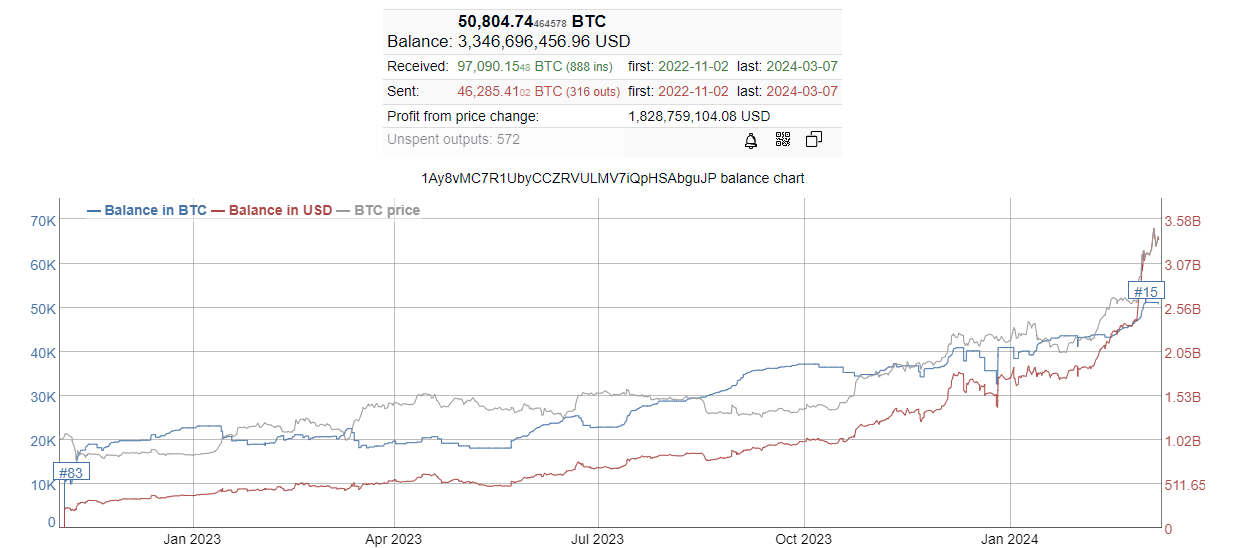Toggle the Balance in BTC series

(x=148, y=210)
